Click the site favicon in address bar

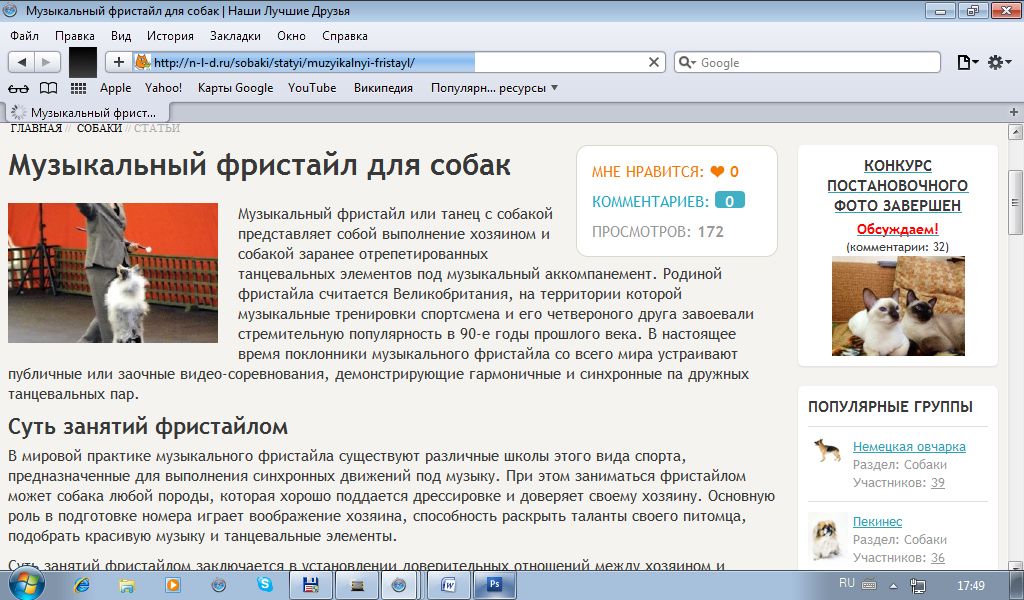pyautogui.click(x=142, y=62)
